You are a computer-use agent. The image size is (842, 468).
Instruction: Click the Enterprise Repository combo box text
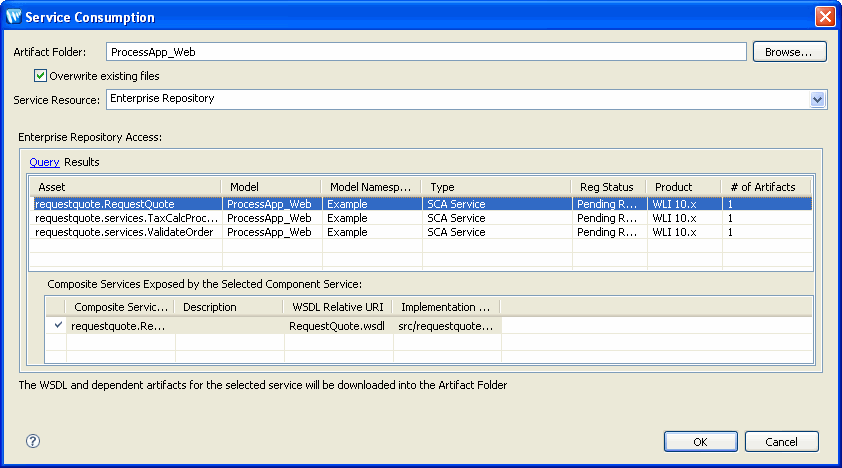pos(162,99)
